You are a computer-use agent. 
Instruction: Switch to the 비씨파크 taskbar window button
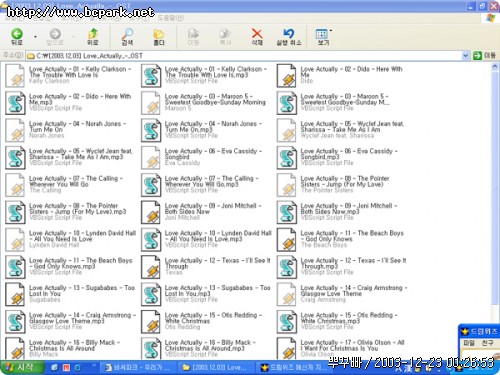(137, 368)
